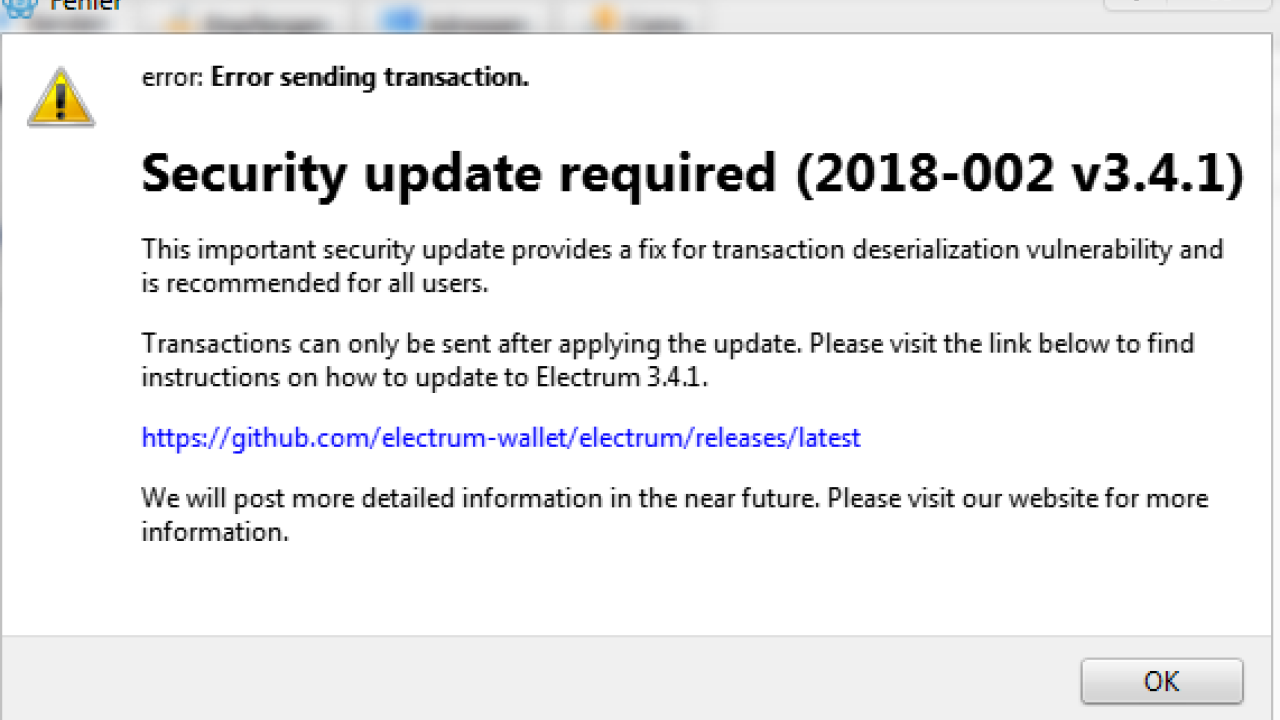Click the gray footer bar beside OK
The height and width of the screenshot is (720, 1280).
(x=540, y=678)
